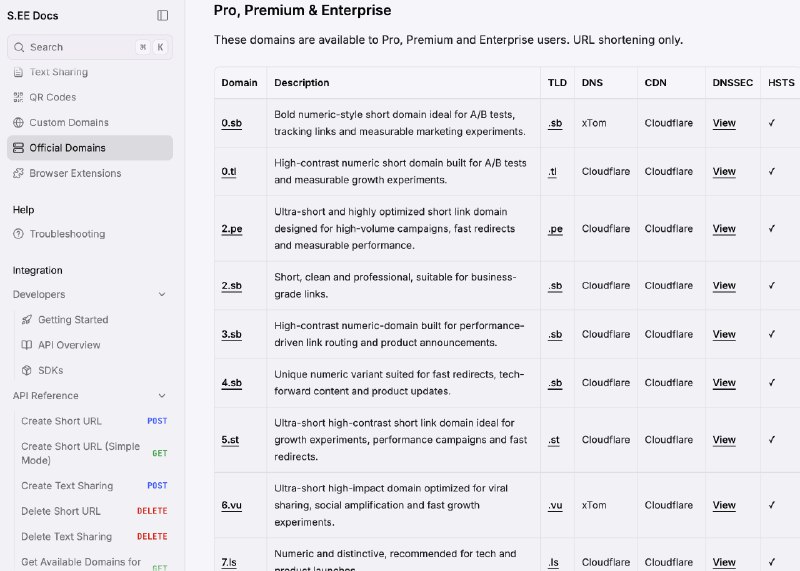Go to S.EE Docs home title

point(32,15)
